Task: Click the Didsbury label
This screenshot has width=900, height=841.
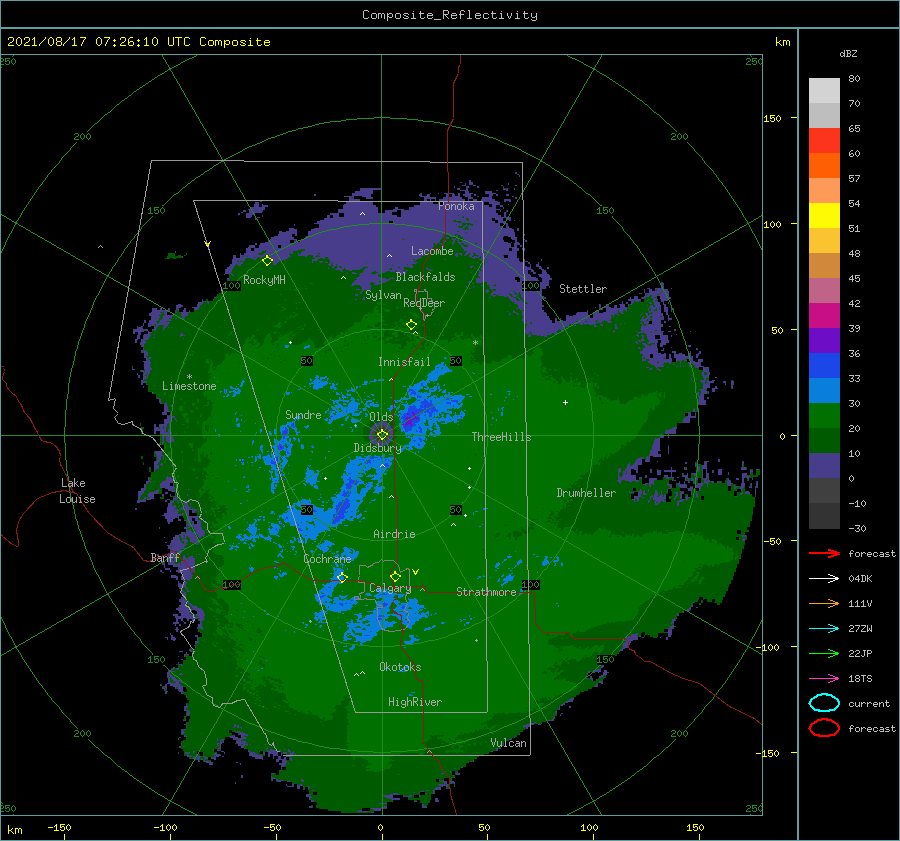Action: click(378, 448)
